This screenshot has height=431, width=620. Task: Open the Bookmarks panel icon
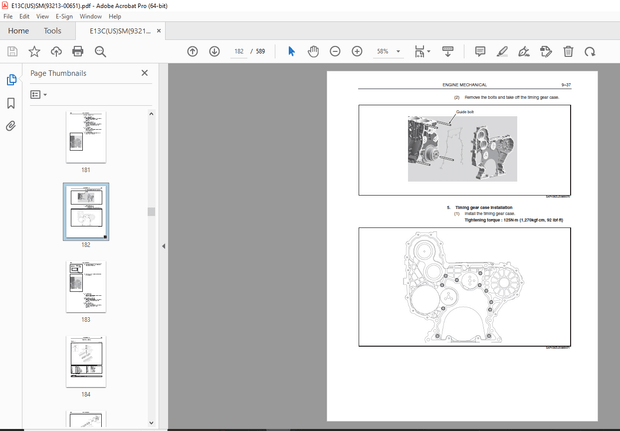point(11,103)
